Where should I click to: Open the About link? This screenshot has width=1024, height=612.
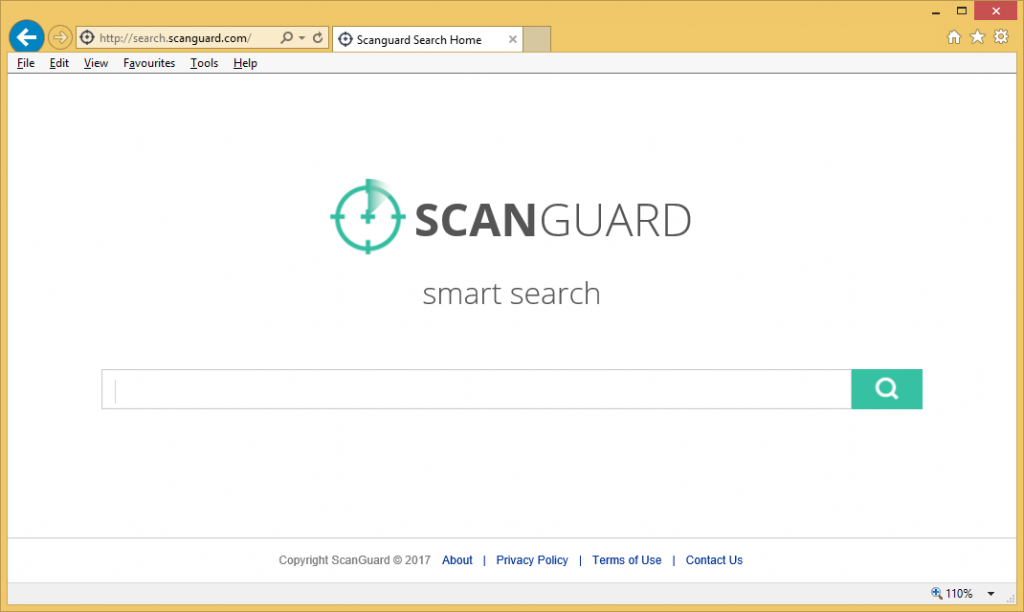click(457, 560)
